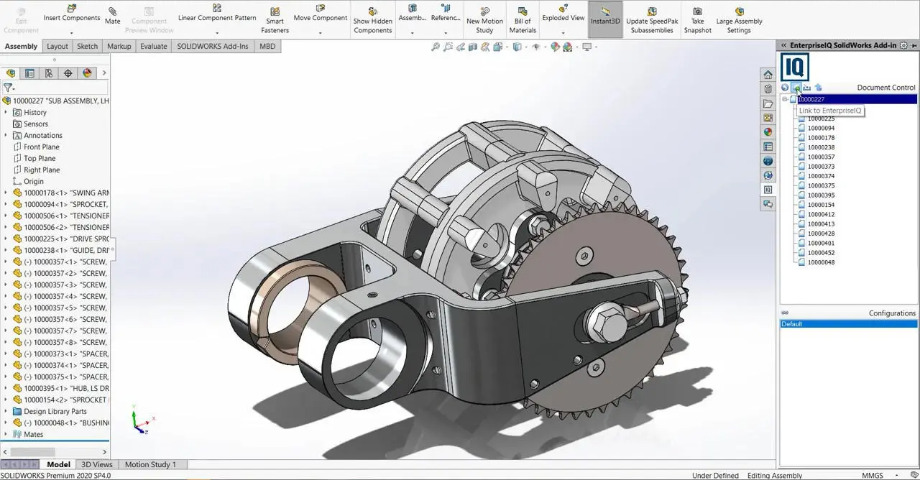Expand Mates folder in tree
920x480 pixels.
pyautogui.click(x=6, y=434)
